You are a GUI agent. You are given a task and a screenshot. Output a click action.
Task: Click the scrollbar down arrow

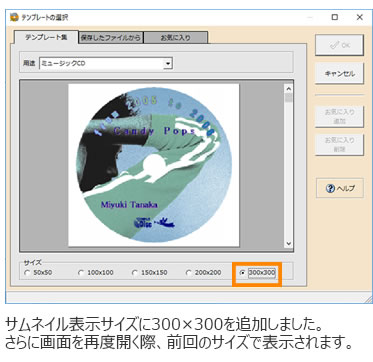(289, 243)
